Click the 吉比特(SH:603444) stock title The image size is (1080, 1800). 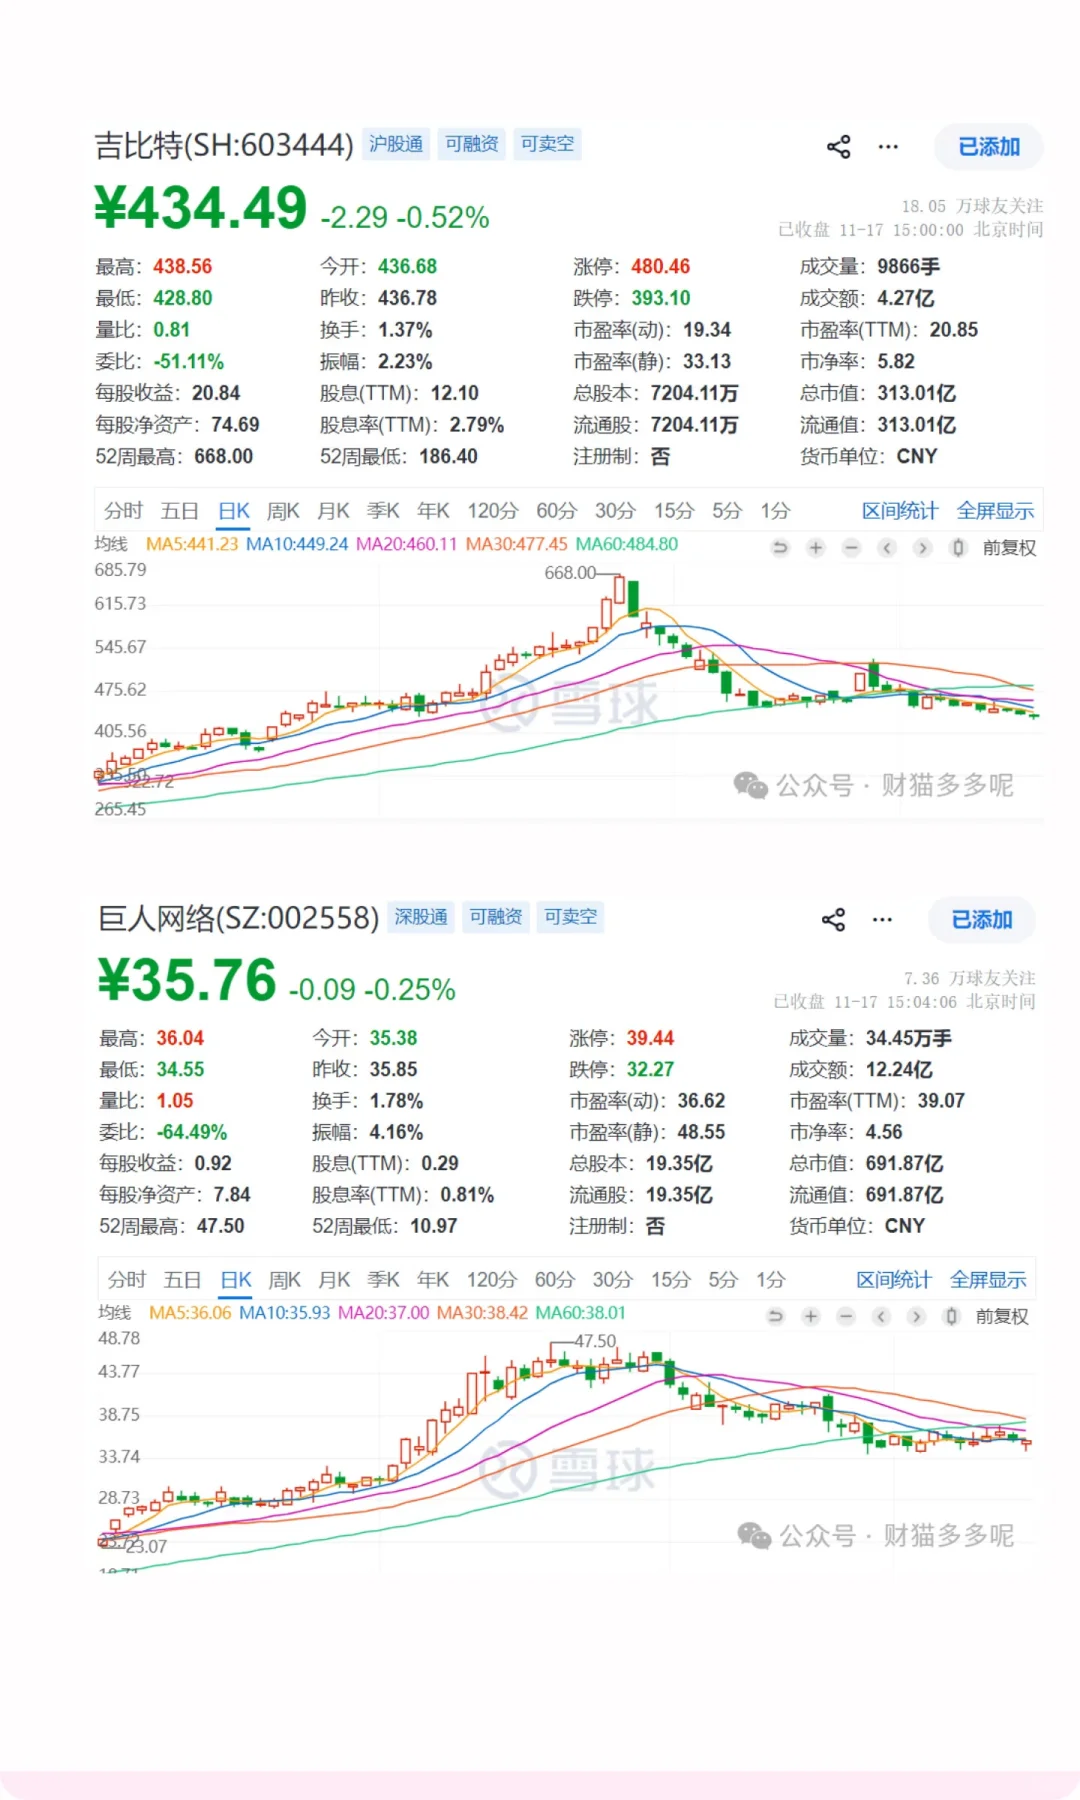(224, 146)
